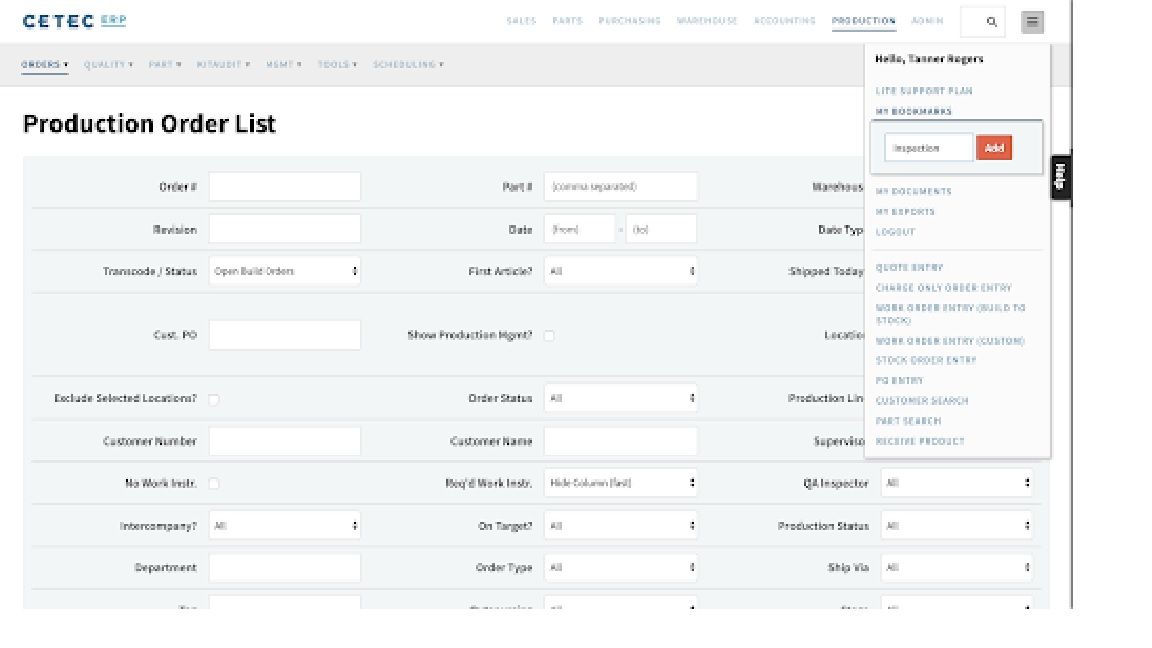Image resolution: width=1152 pixels, height=648 pixels.
Task: Open the Orders submenu
Action: click(x=44, y=65)
